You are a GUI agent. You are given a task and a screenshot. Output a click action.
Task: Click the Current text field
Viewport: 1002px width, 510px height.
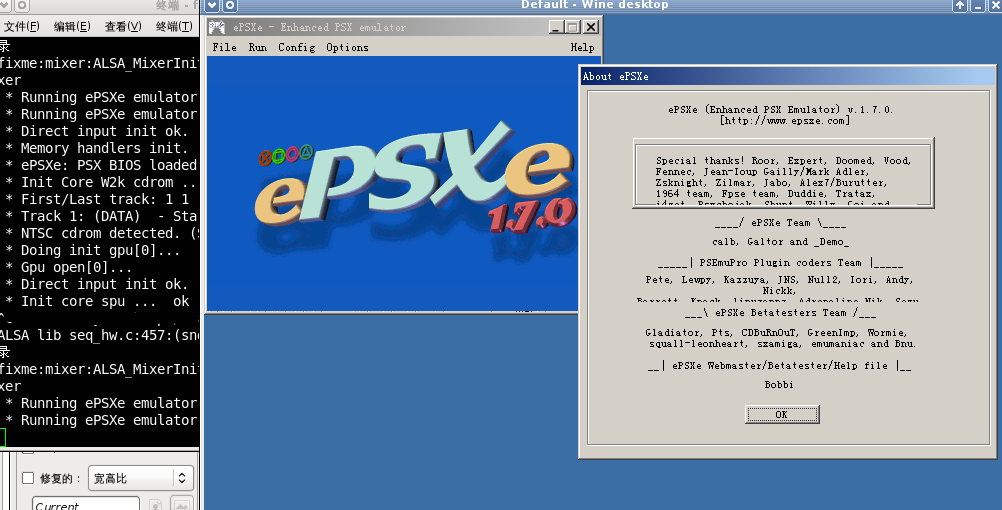point(86,504)
